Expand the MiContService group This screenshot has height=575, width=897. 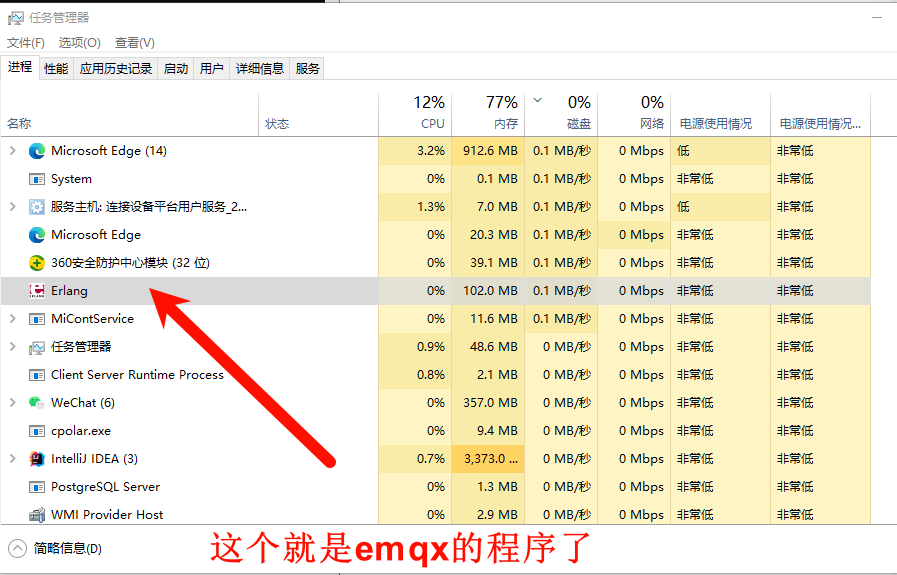[13, 319]
